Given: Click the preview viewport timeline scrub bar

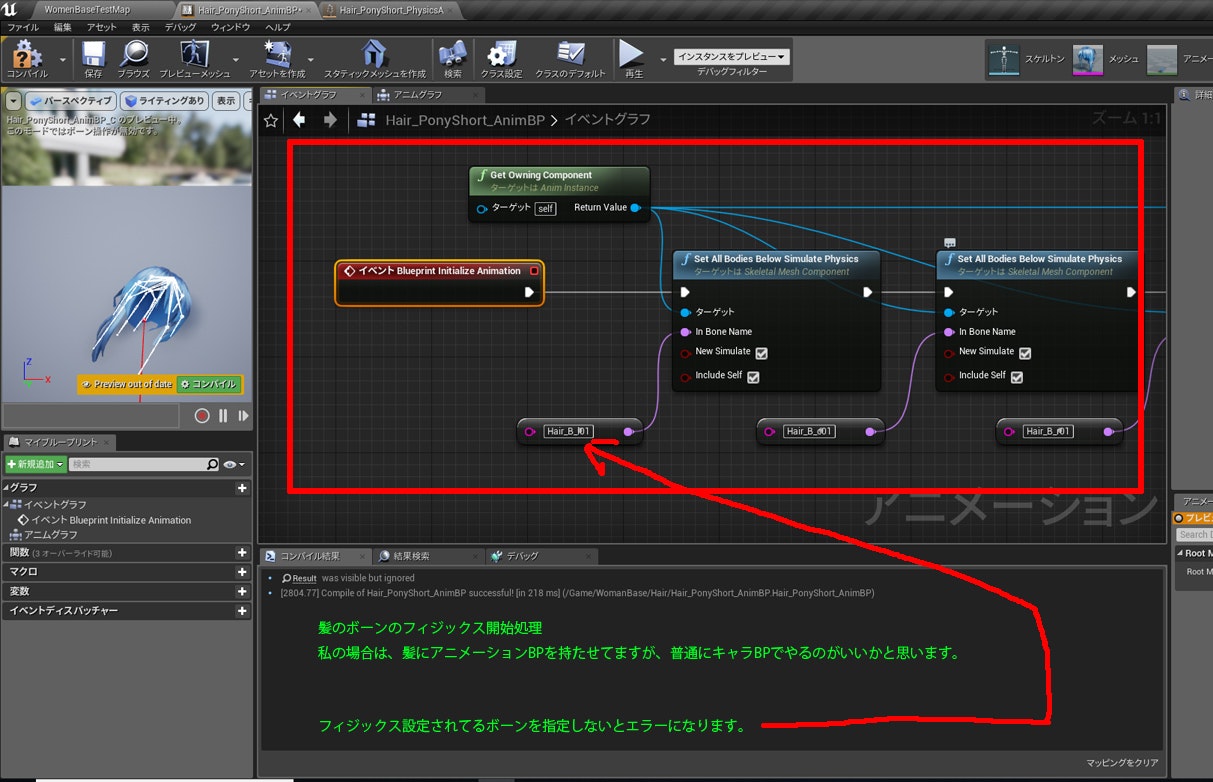Looking at the screenshot, I should (91, 416).
